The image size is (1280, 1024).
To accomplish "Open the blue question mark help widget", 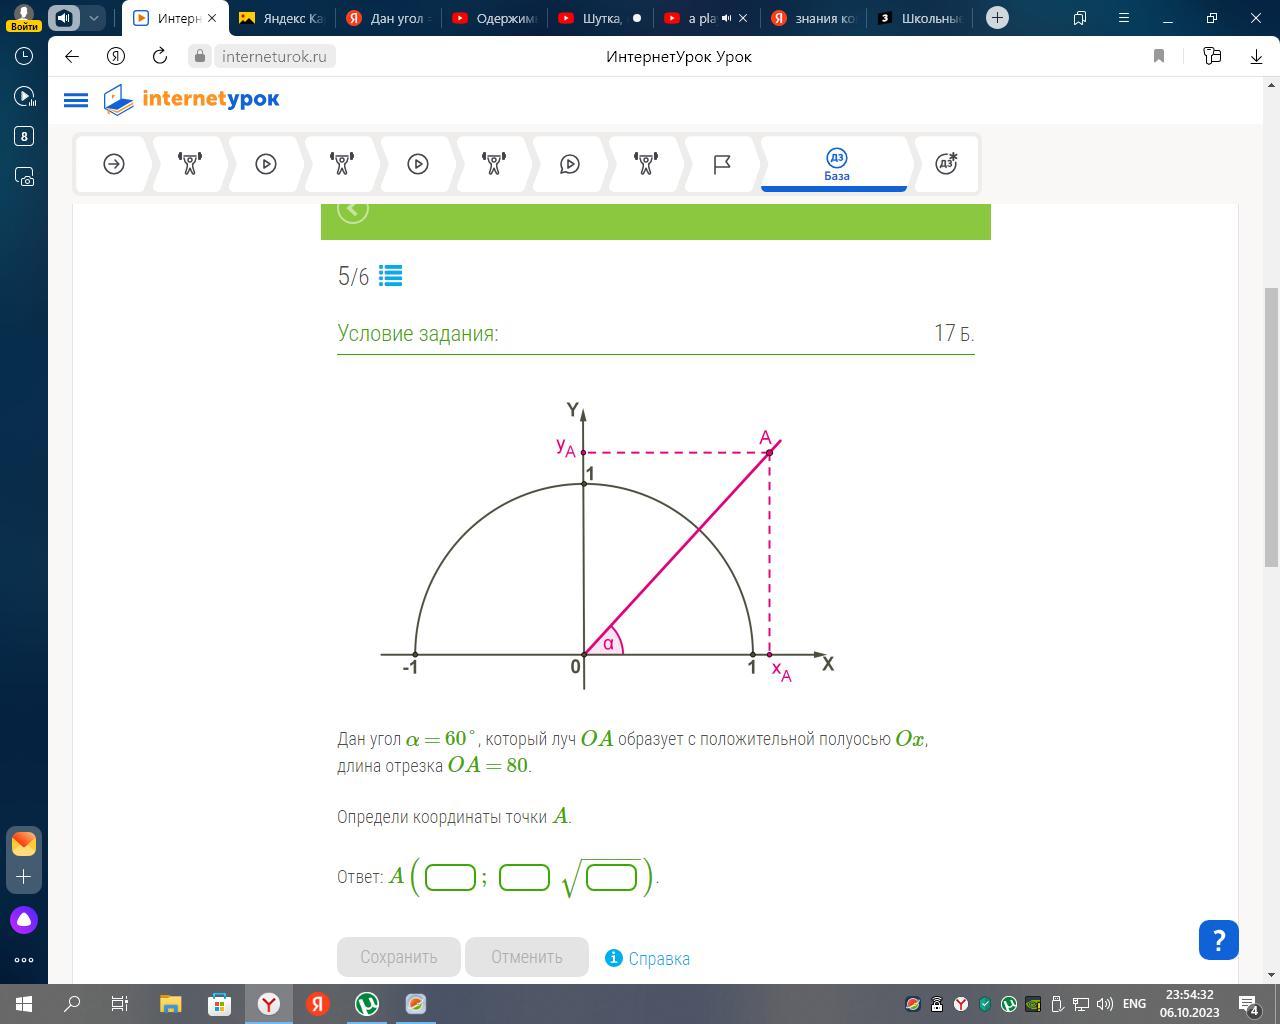I will coord(1218,940).
